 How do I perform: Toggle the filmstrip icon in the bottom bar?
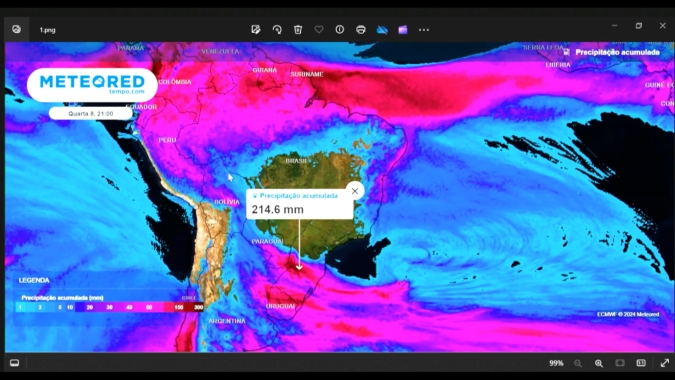(x=14, y=363)
